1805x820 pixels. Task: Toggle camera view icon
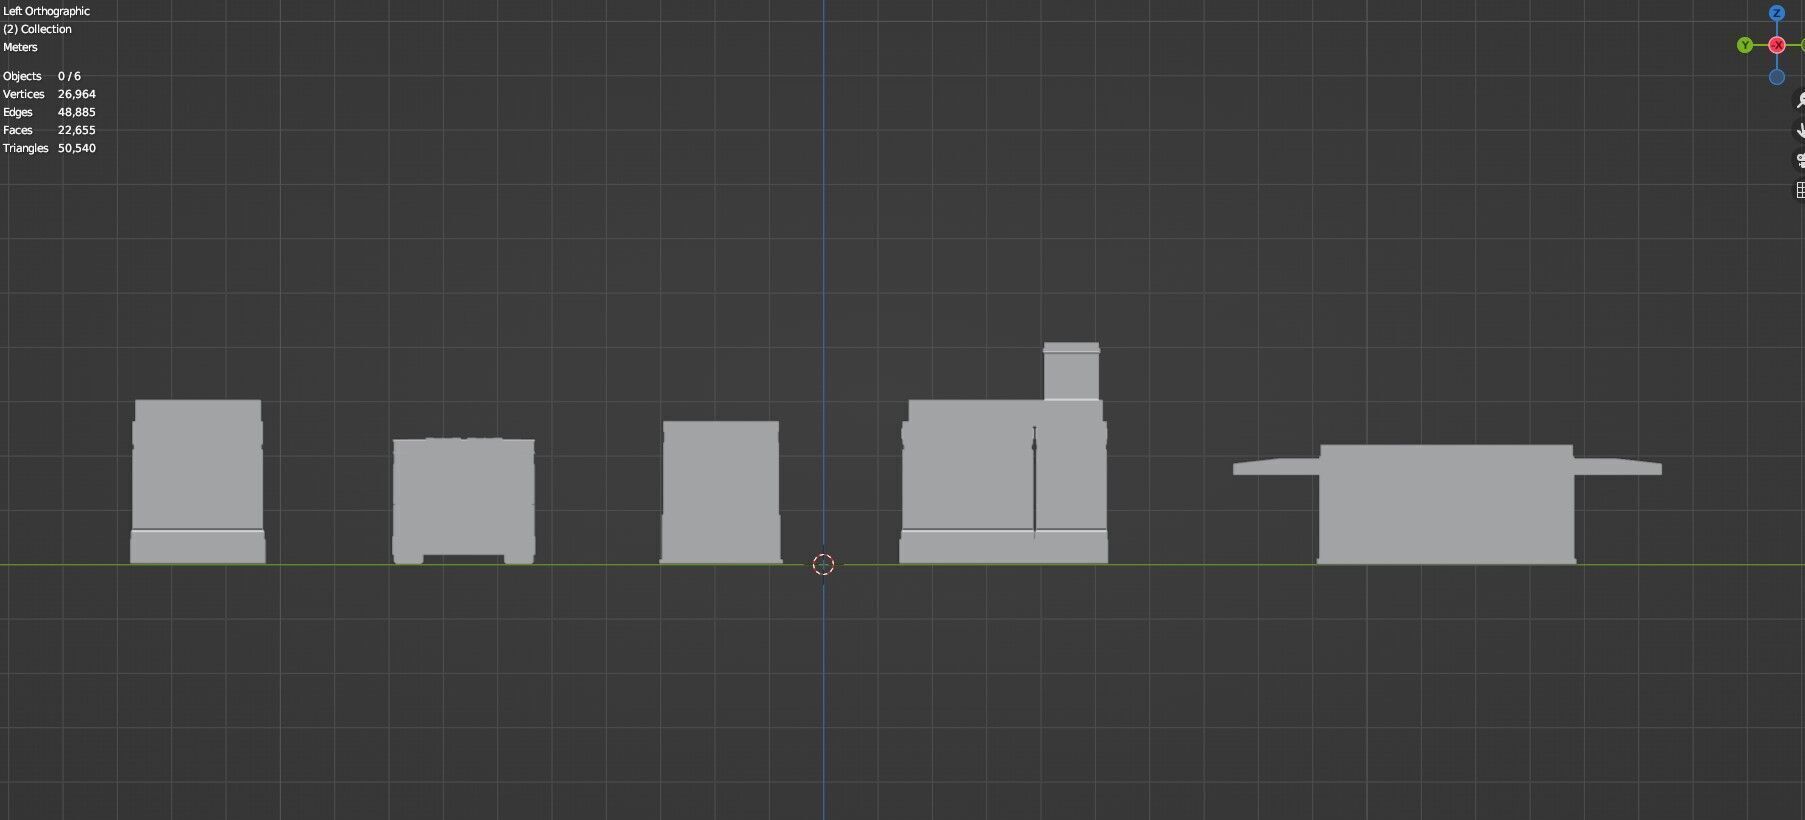(1799, 160)
